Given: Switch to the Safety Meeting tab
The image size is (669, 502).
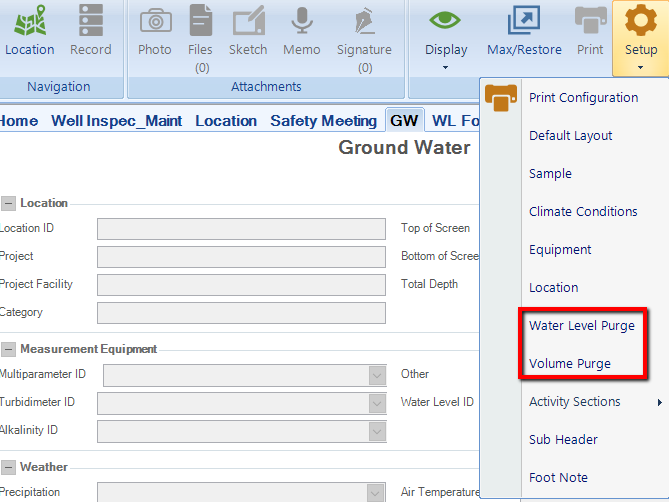Looking at the screenshot, I should click(x=323, y=121).
